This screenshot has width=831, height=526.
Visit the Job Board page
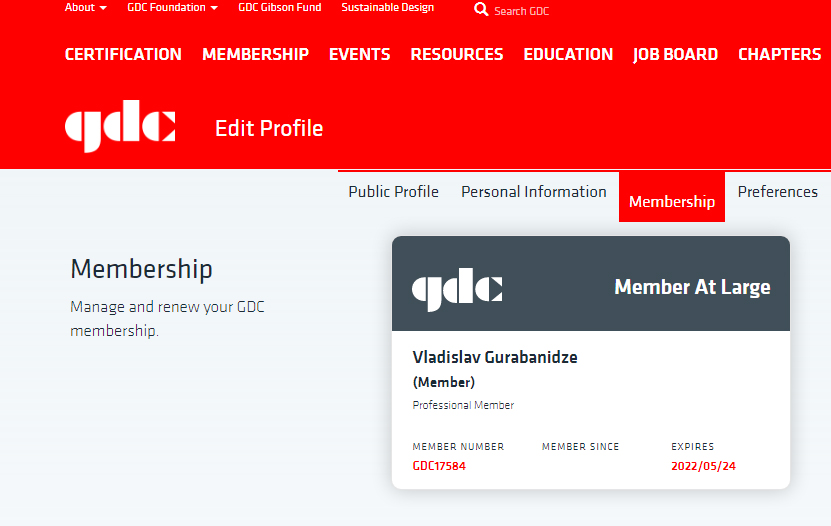coord(675,54)
